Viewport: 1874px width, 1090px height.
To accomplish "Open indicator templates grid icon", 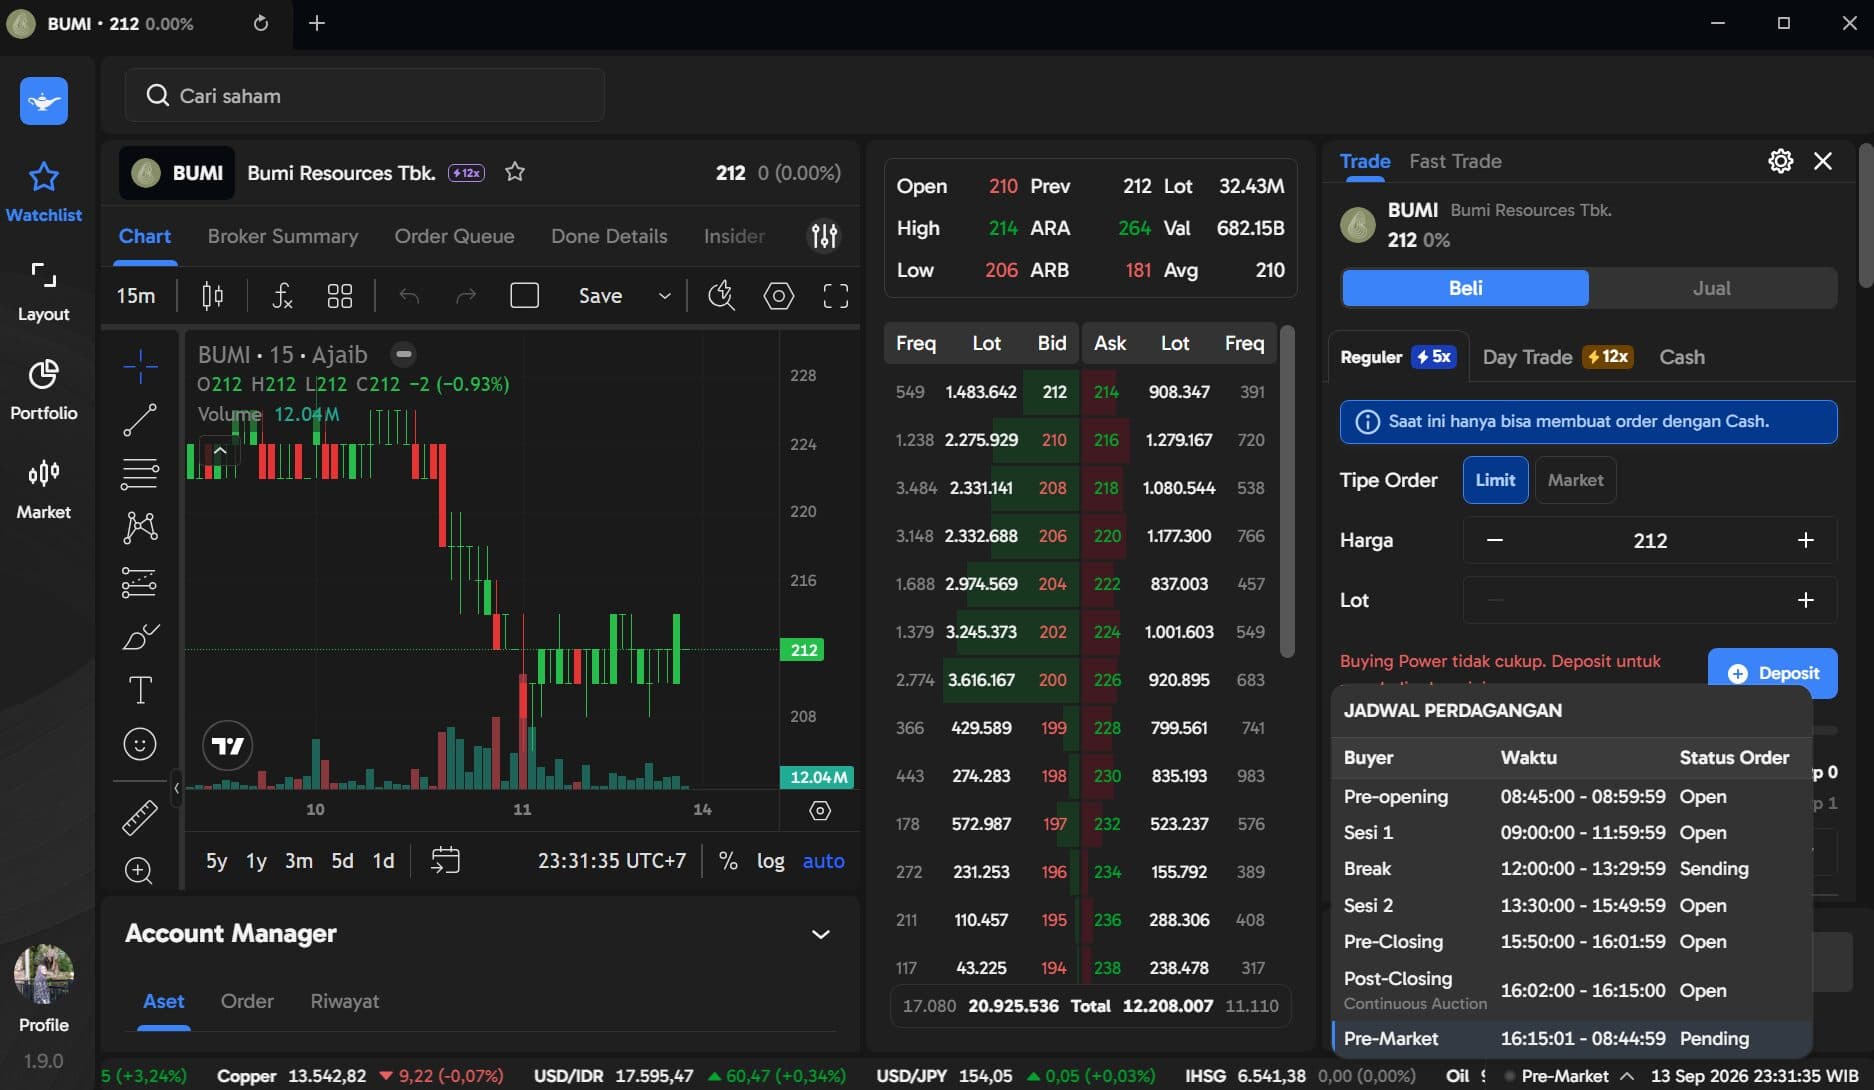I will (340, 295).
